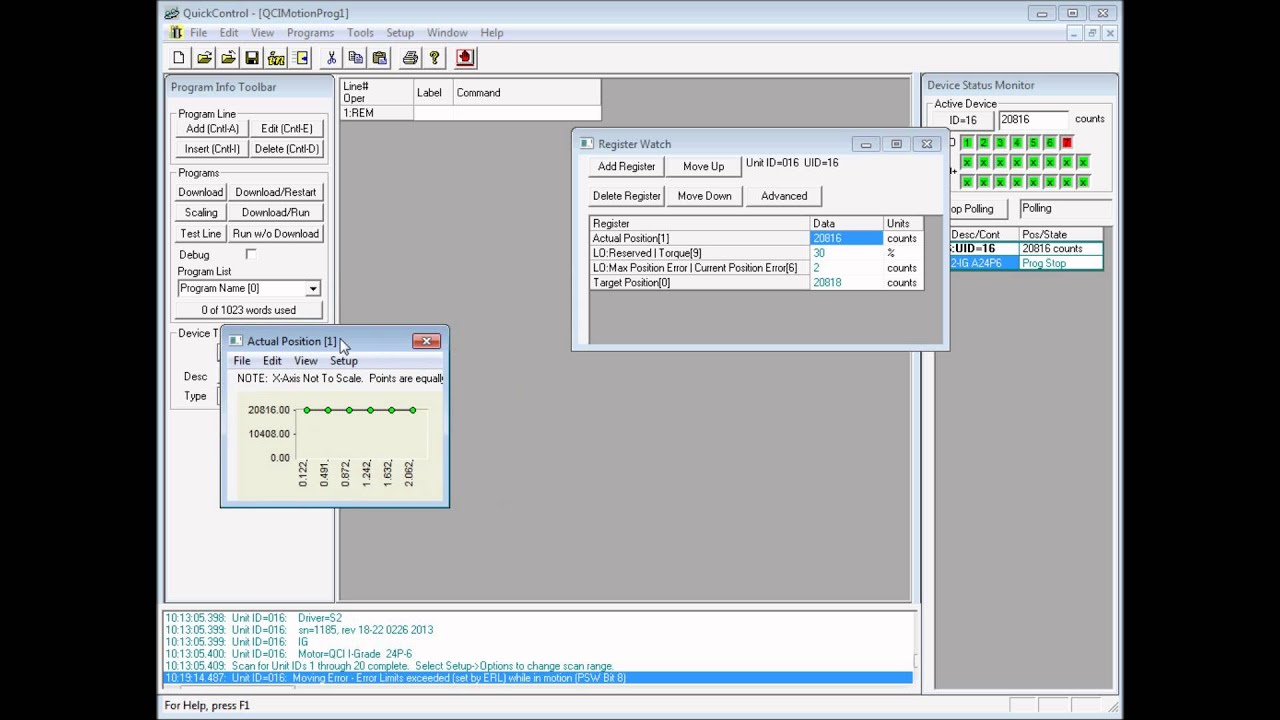Select Prog Stop cell in device list
Image resolution: width=1280 pixels, height=720 pixels.
point(1060,263)
